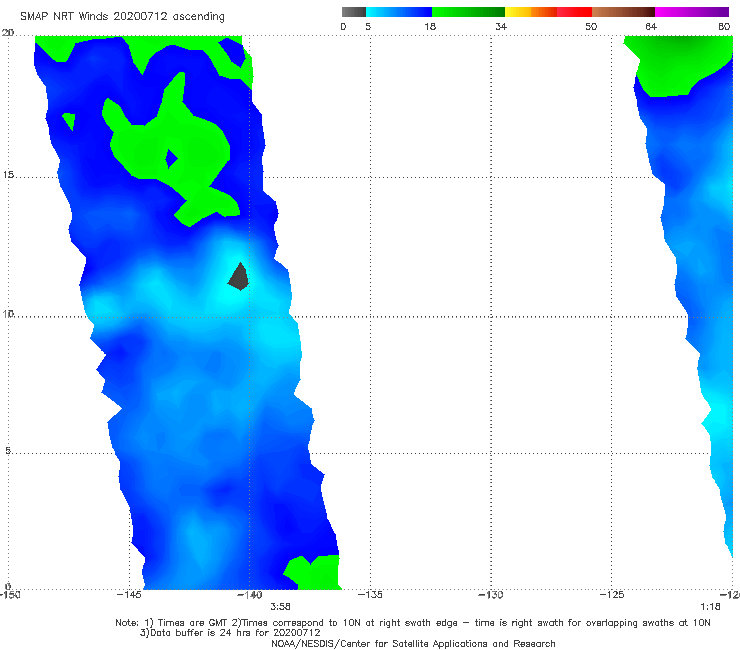Click the longitude label '-130'
740x650 pixels.
[x=491, y=595]
